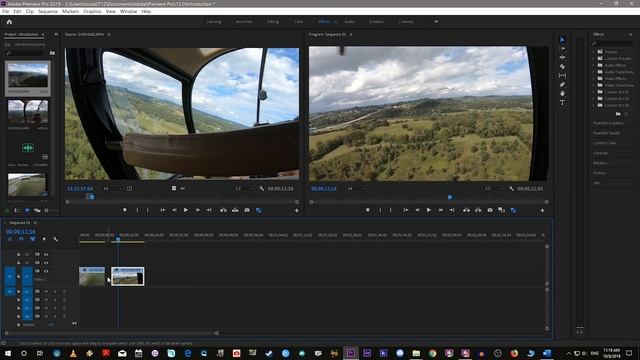Open the Essential Graphics panel
Image resolution: width=640 pixels, height=360 pixels.
tap(608, 123)
